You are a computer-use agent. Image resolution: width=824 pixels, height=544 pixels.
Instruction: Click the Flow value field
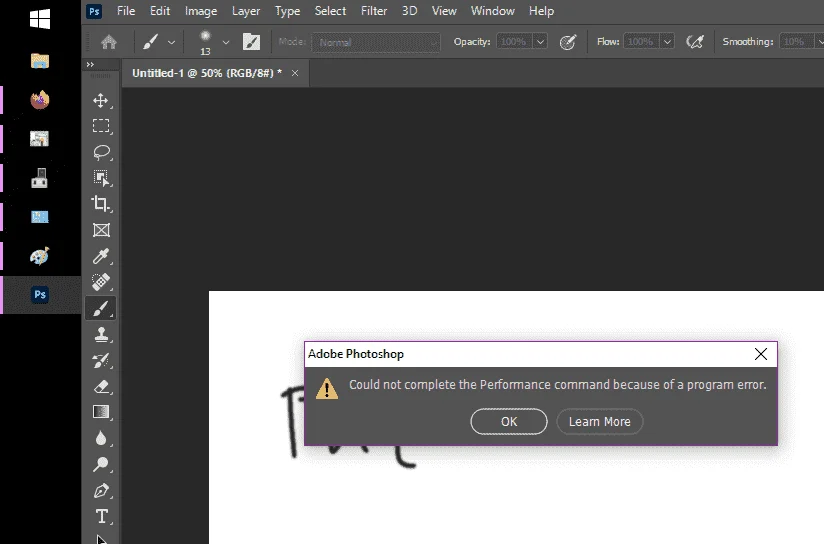tap(641, 42)
